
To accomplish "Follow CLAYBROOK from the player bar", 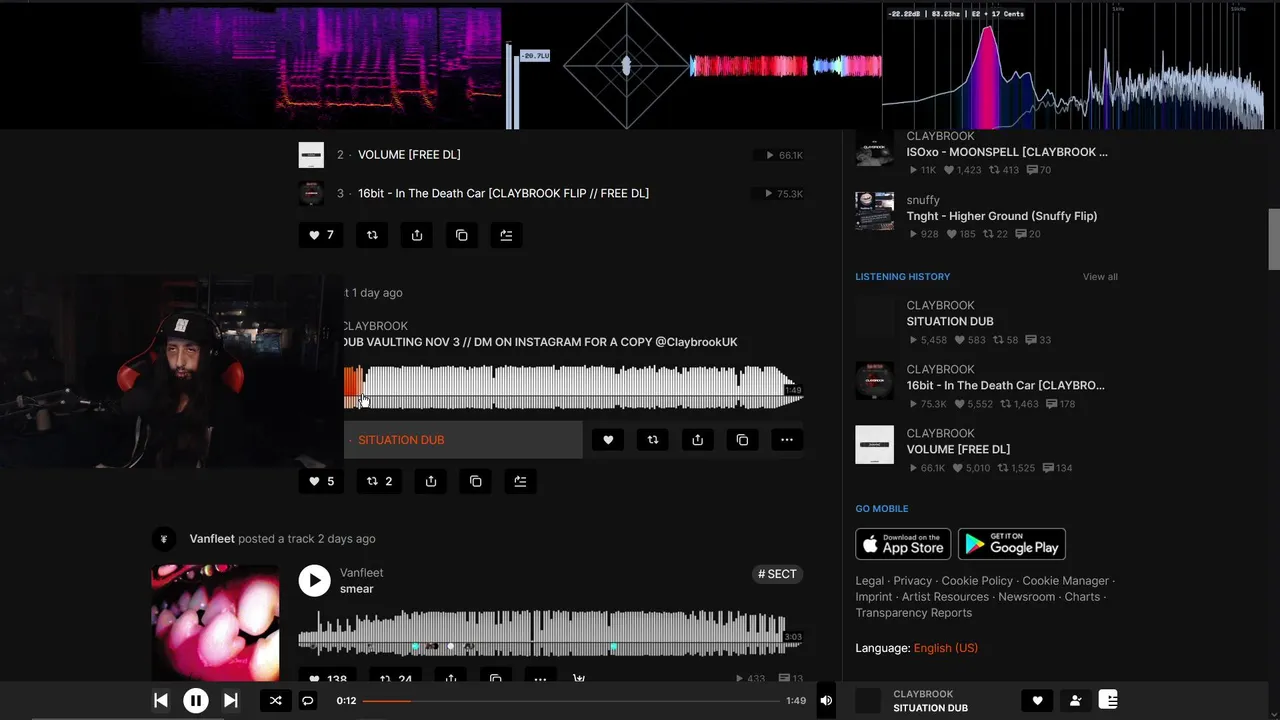I will 1075,701.
